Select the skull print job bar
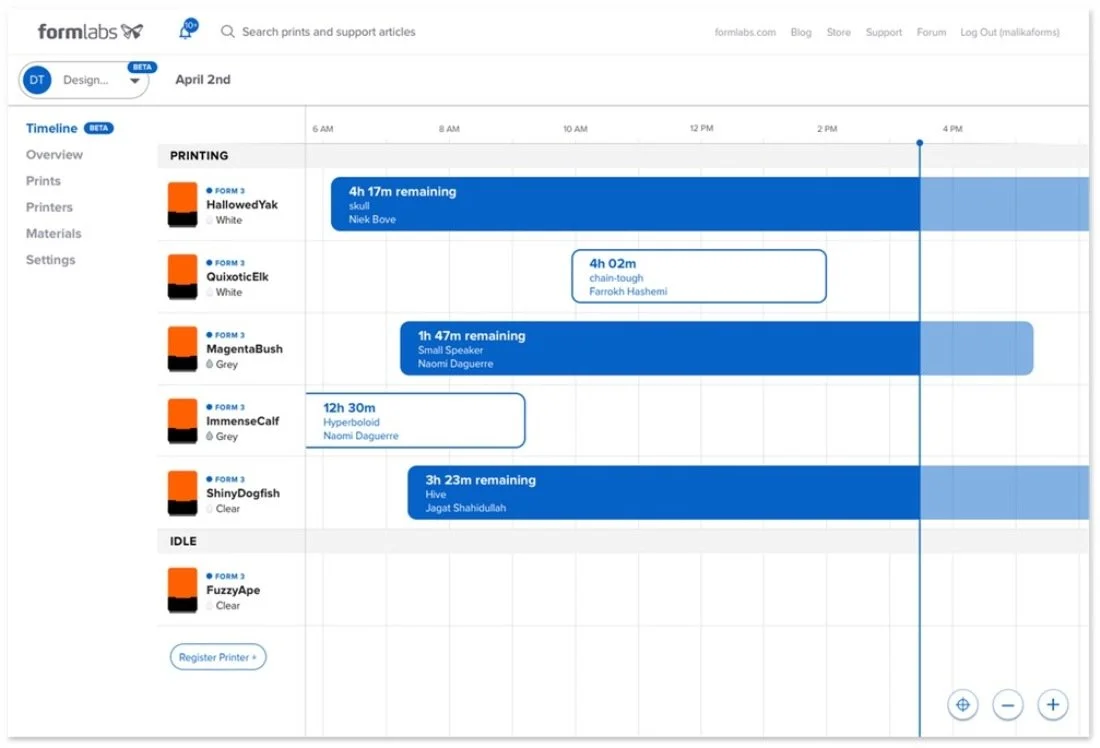 click(709, 204)
